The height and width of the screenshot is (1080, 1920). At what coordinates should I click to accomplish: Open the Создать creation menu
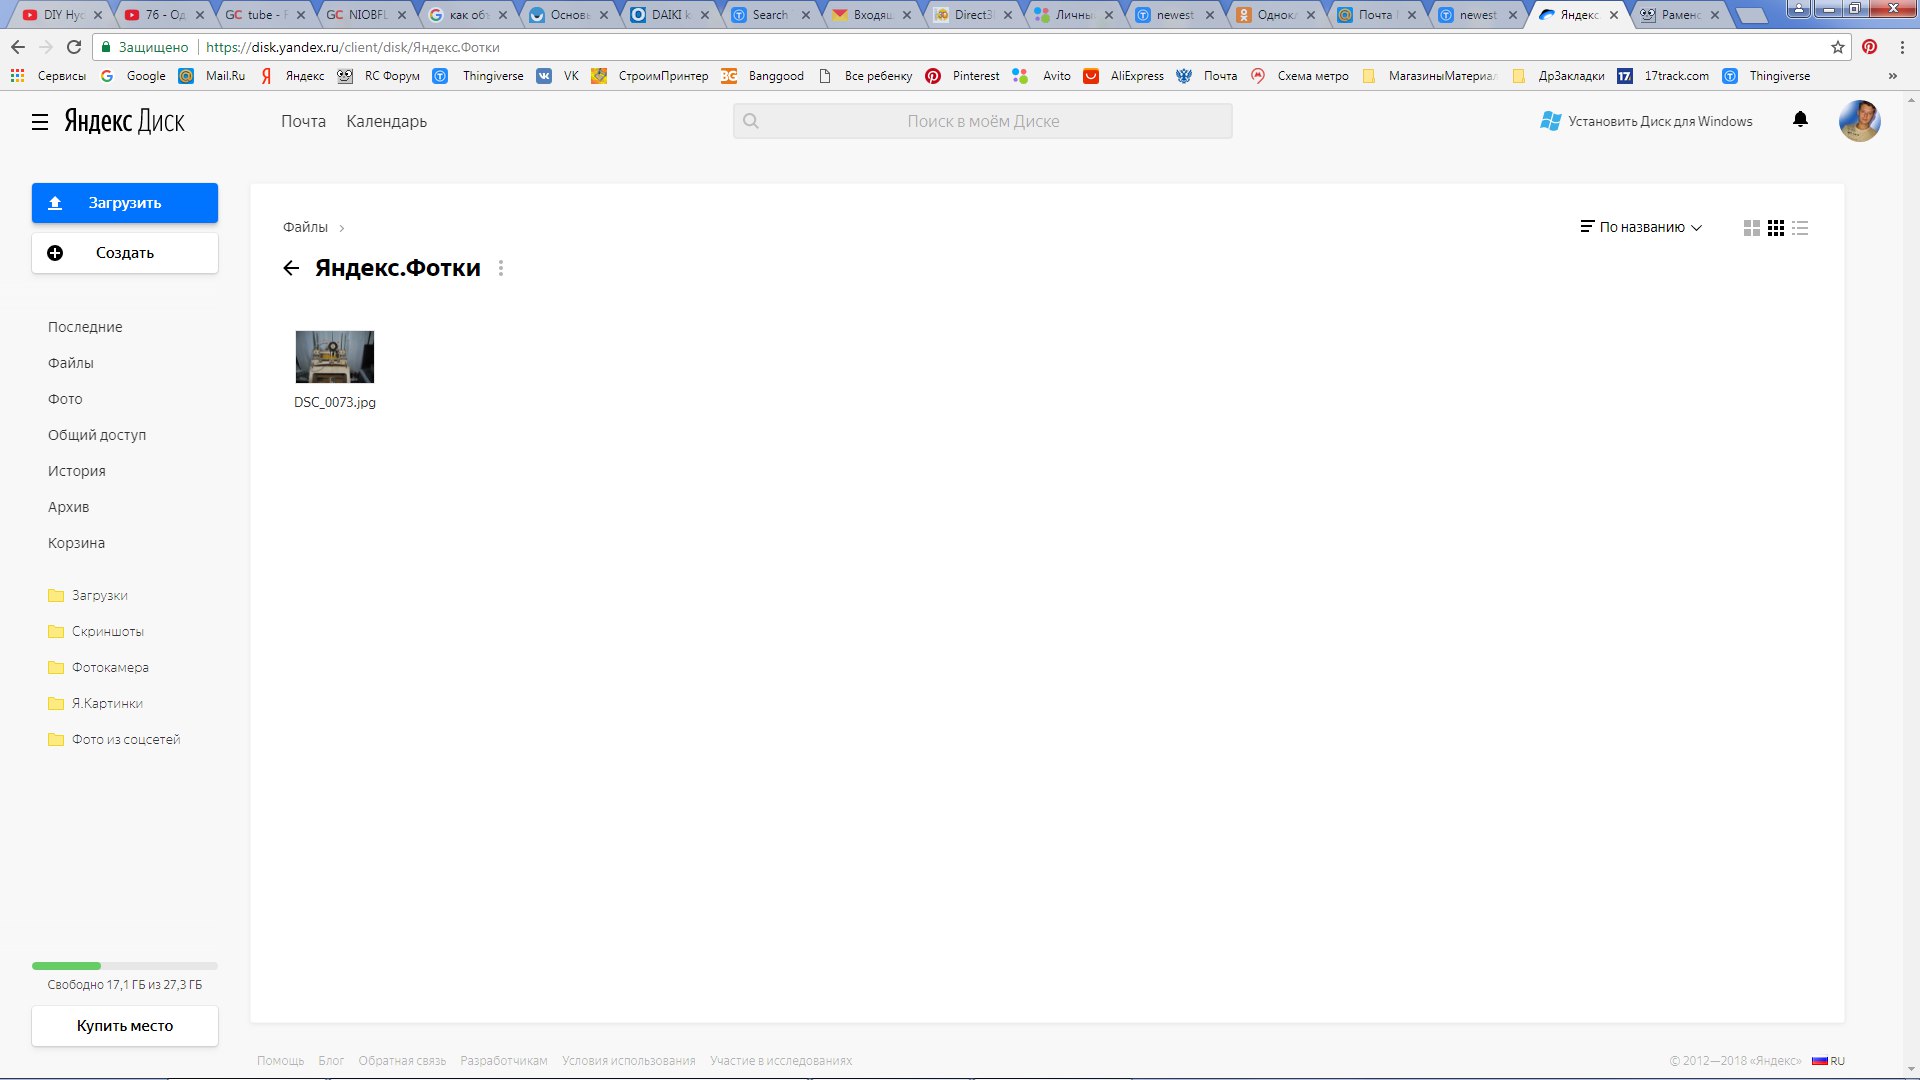[125, 253]
